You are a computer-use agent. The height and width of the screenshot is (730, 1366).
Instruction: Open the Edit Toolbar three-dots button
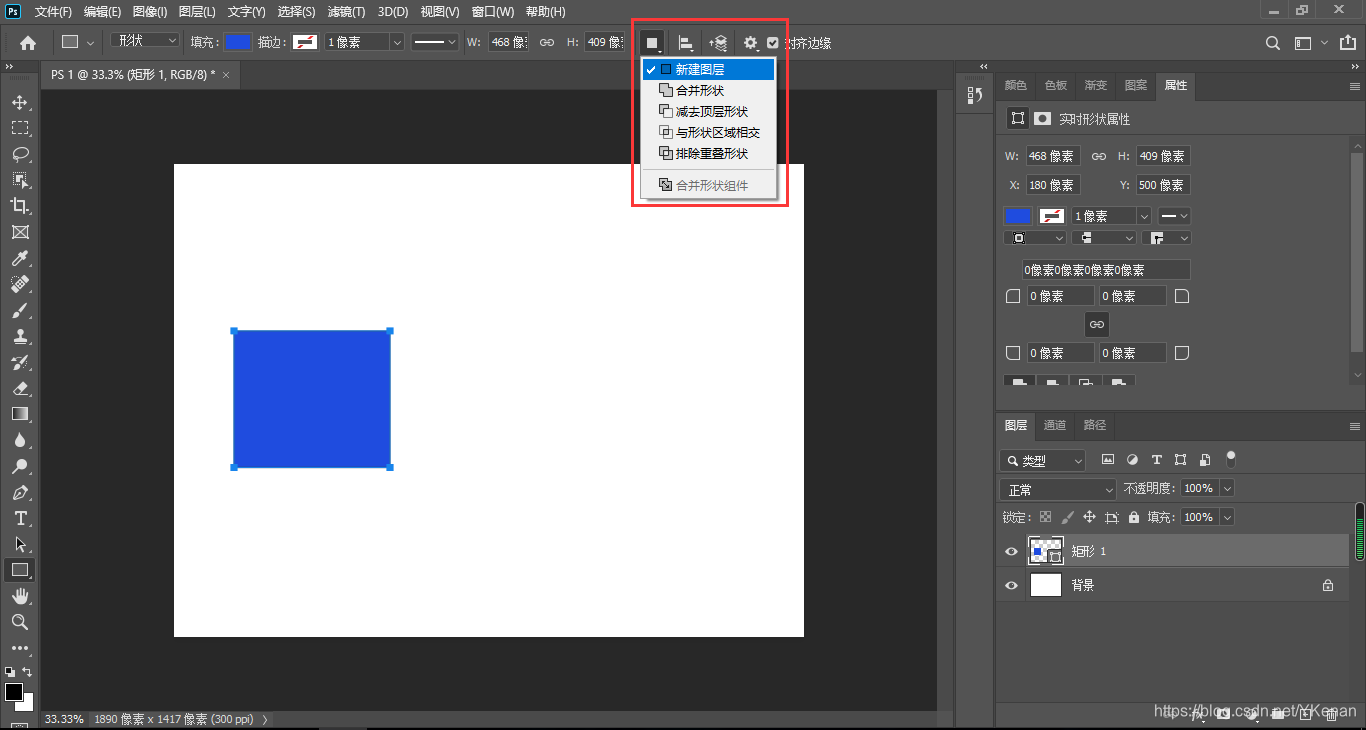click(19, 648)
